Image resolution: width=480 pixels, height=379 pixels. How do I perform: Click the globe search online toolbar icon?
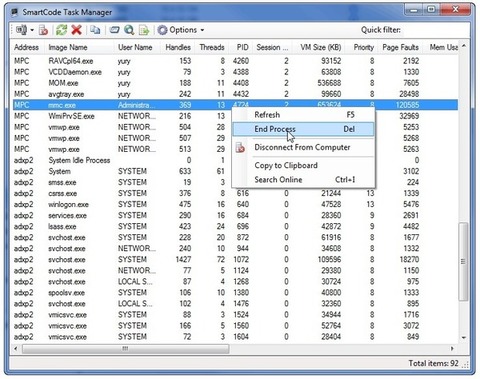pos(129,30)
